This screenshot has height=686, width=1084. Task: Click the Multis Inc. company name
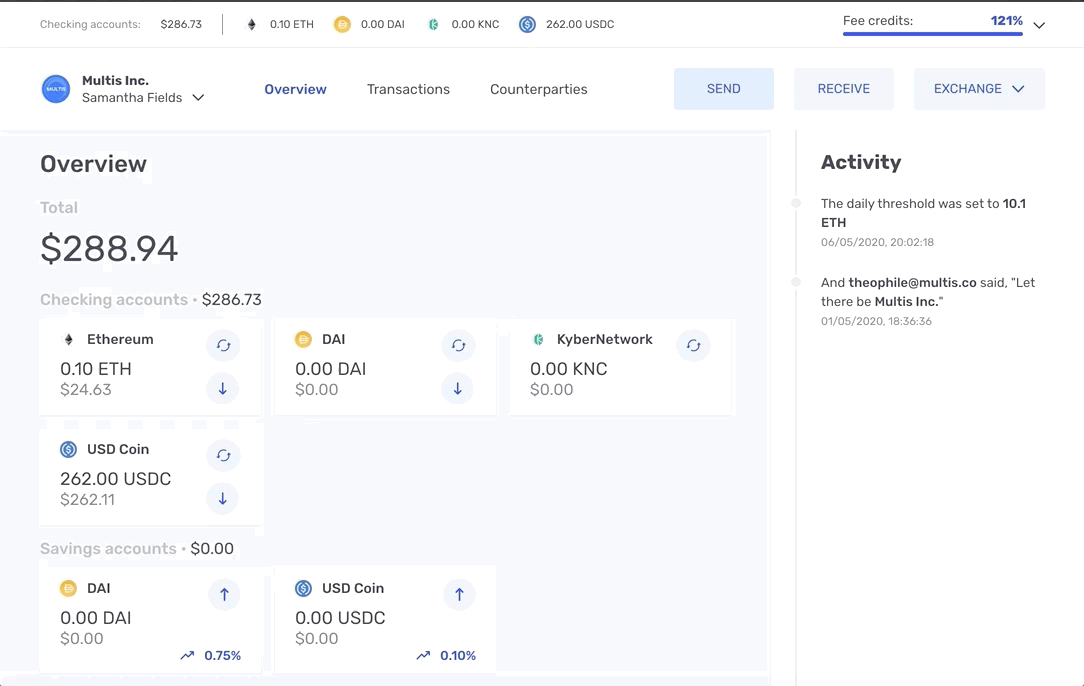click(115, 80)
